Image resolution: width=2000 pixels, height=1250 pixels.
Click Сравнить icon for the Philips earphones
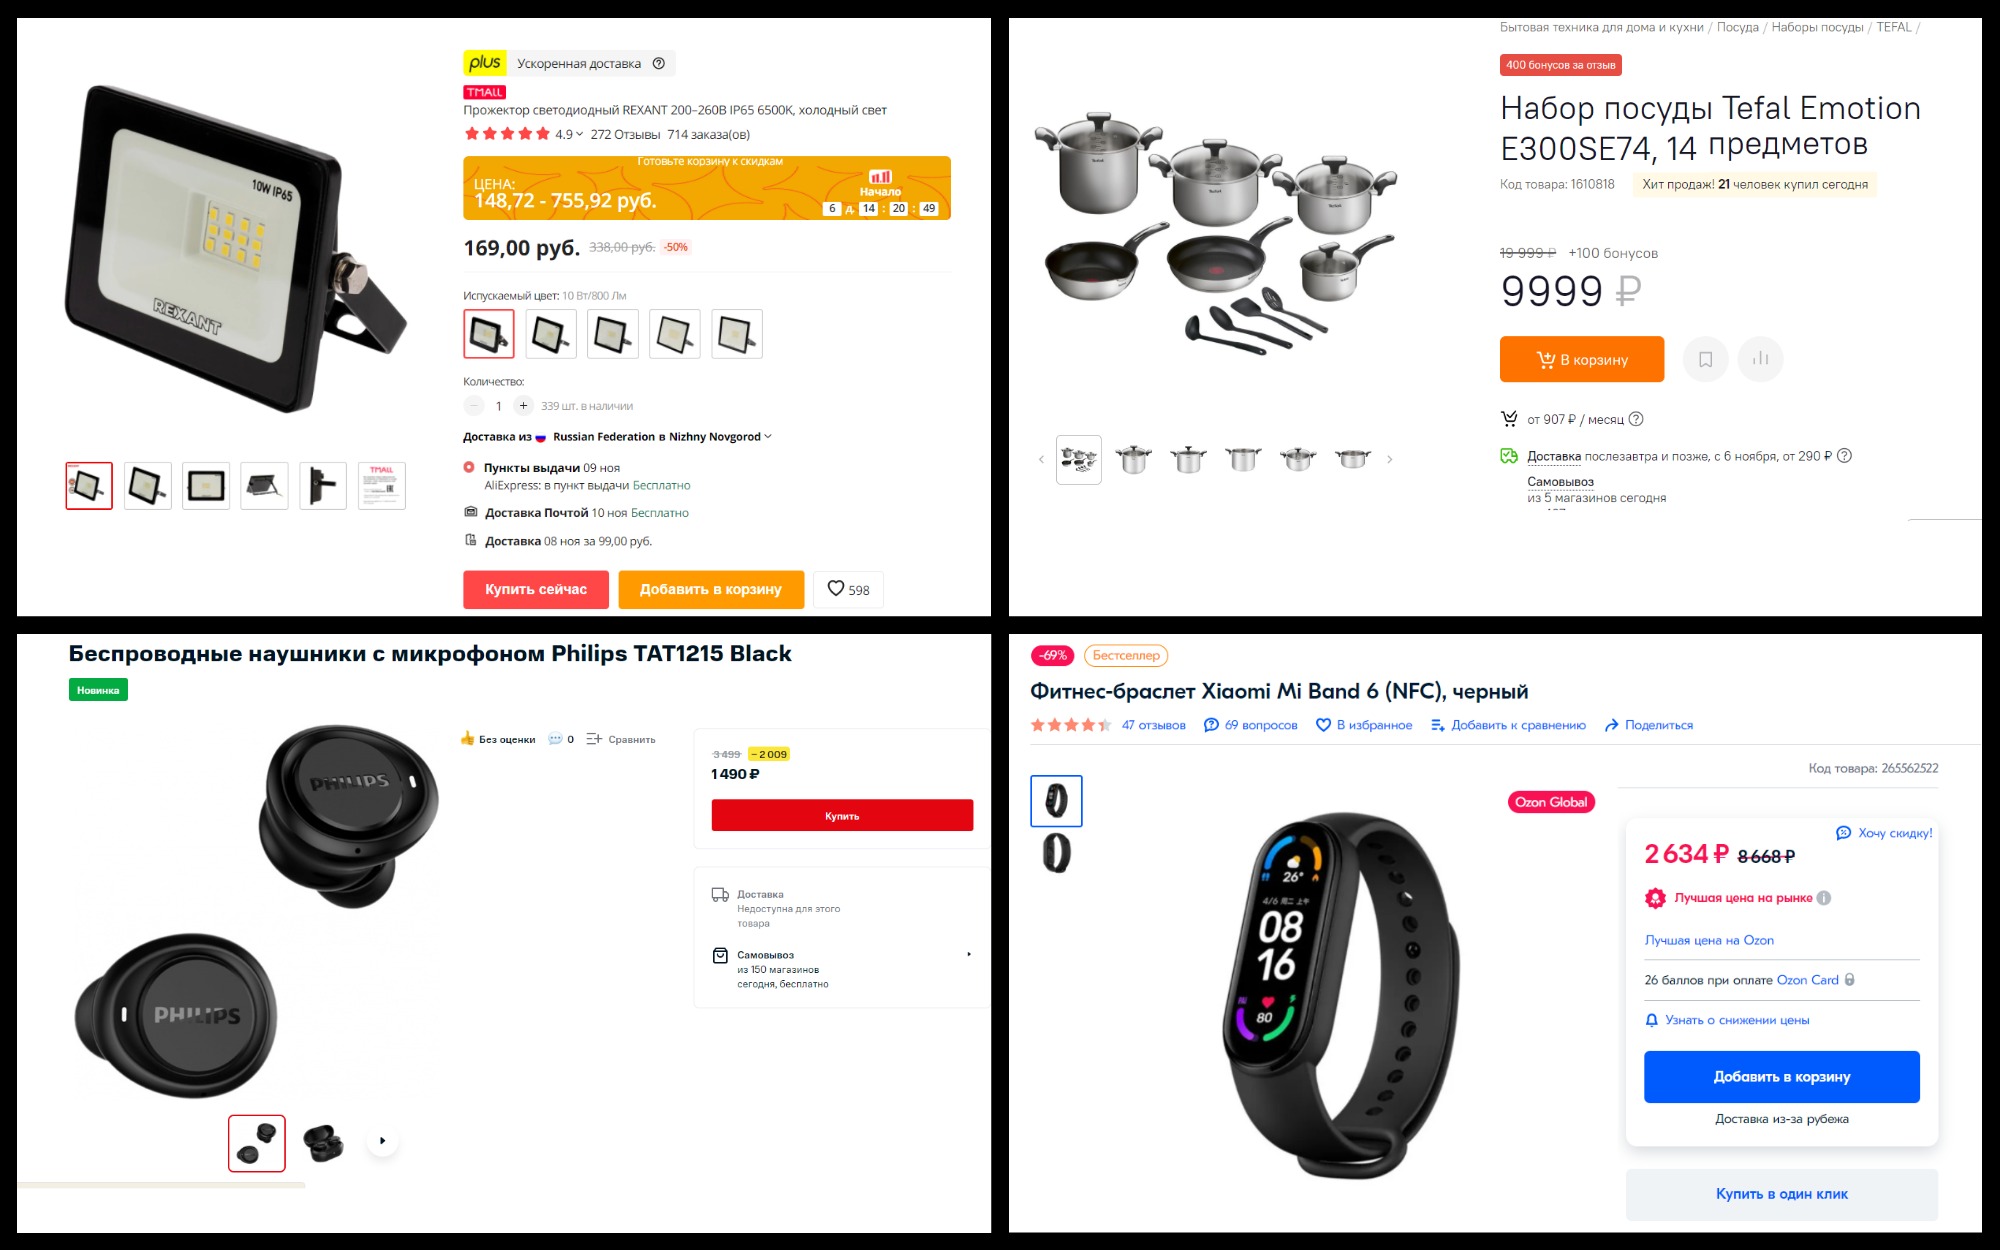[594, 739]
